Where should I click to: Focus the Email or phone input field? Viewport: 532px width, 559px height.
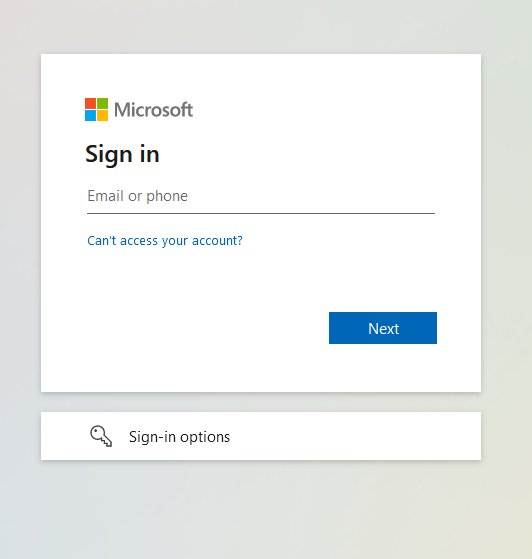[x=261, y=196]
